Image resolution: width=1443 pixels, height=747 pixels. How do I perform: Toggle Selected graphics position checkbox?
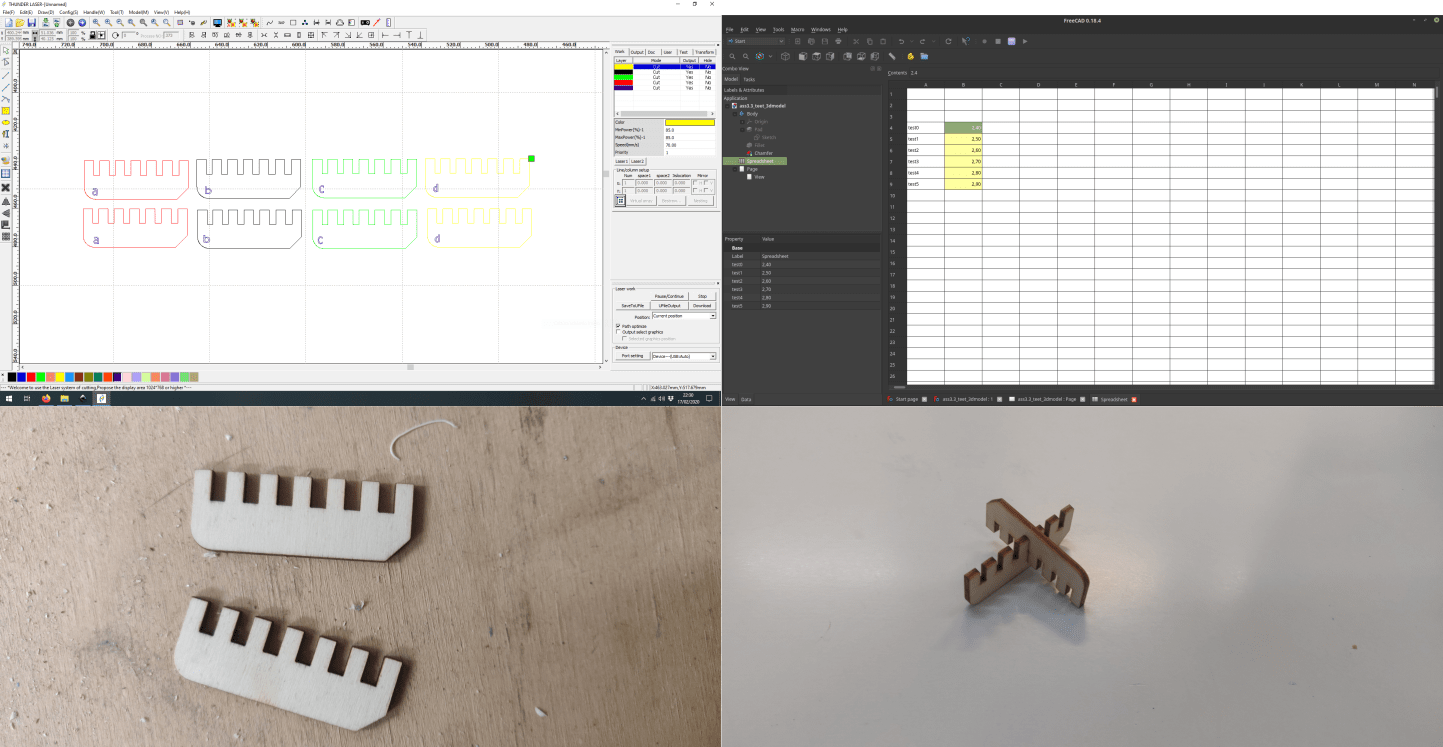pyautogui.click(x=624, y=339)
